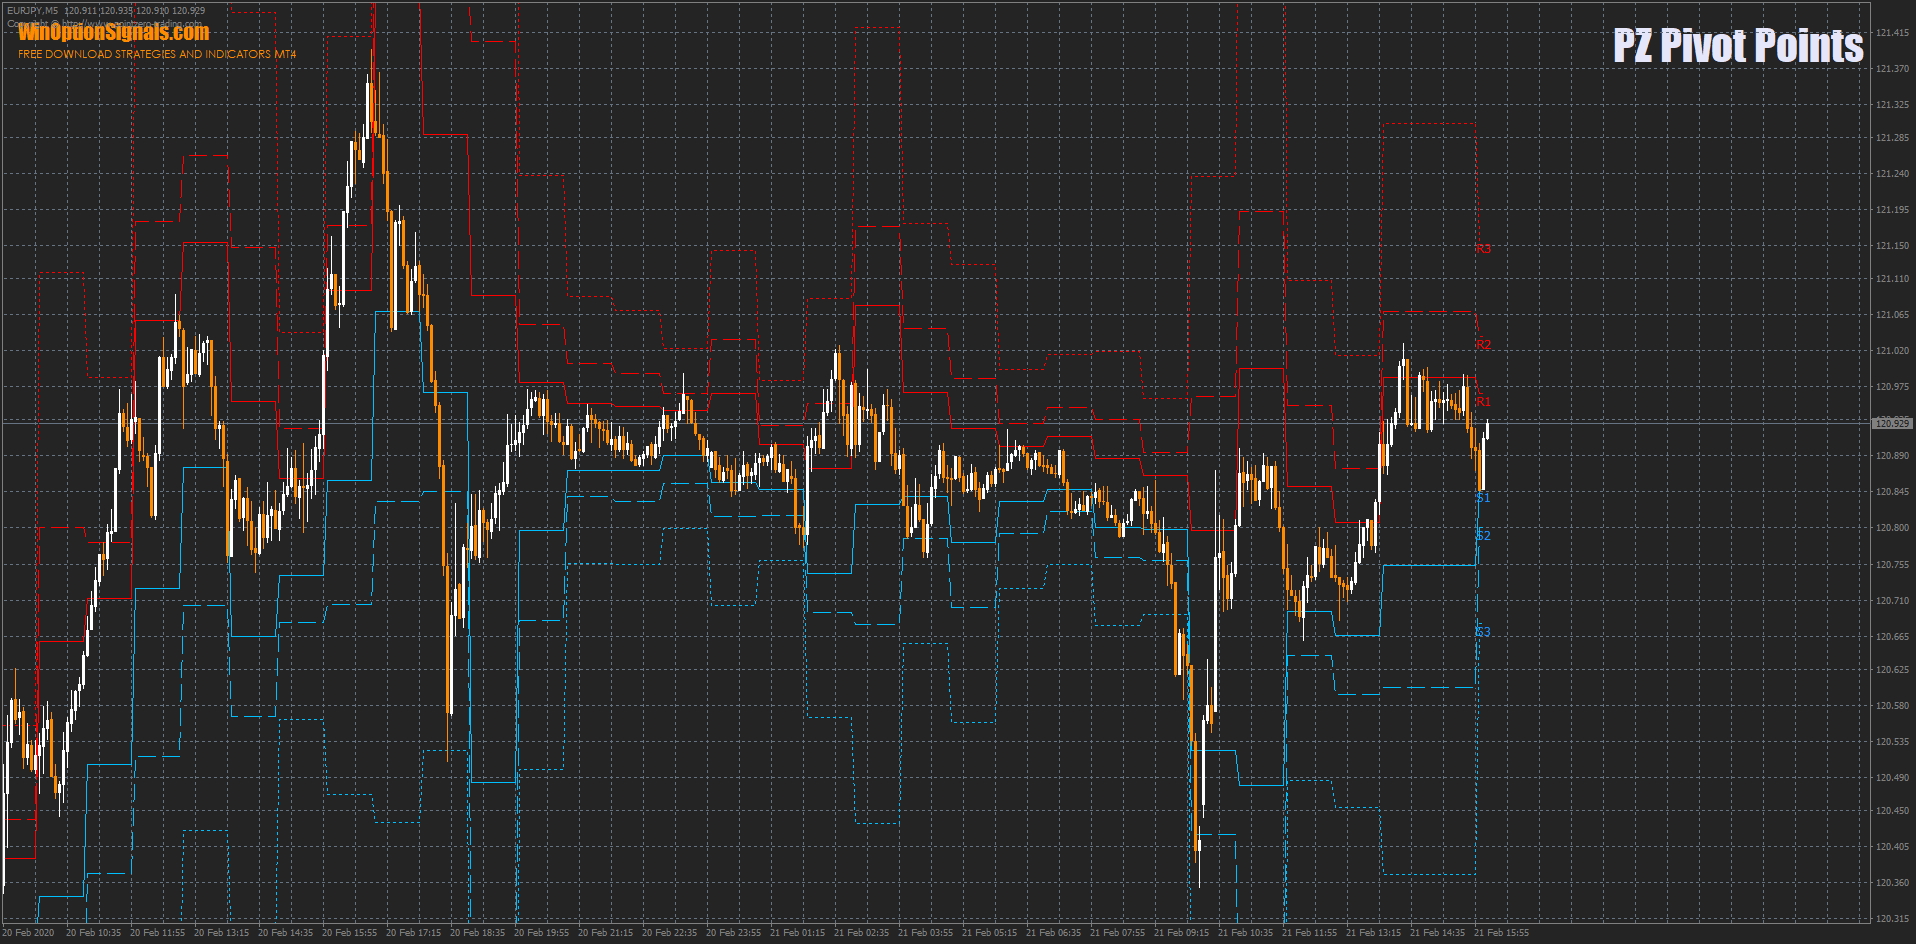Click the S2 support level label
The height and width of the screenshot is (944, 1916).
point(1483,536)
